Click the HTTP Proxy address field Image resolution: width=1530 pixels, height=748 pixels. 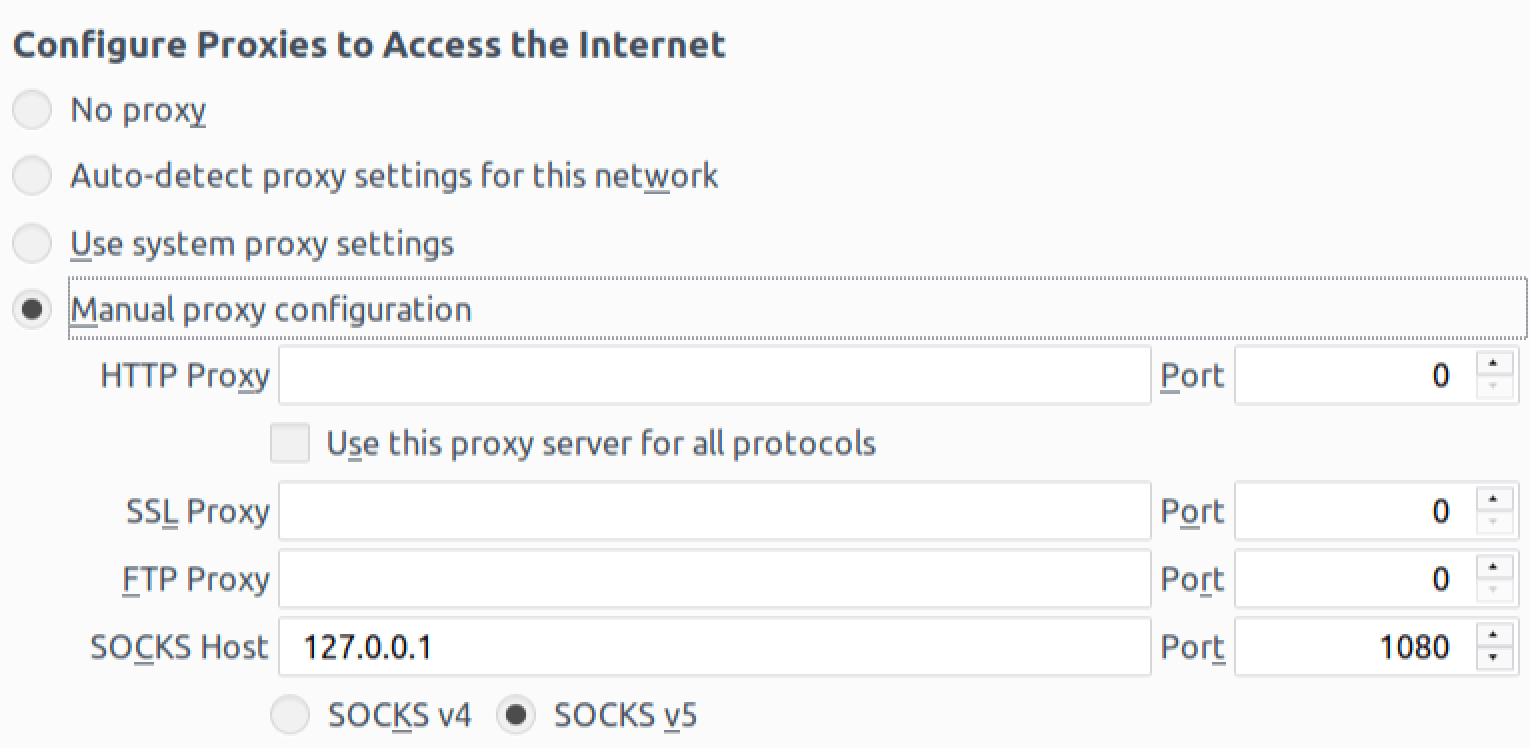pos(715,376)
